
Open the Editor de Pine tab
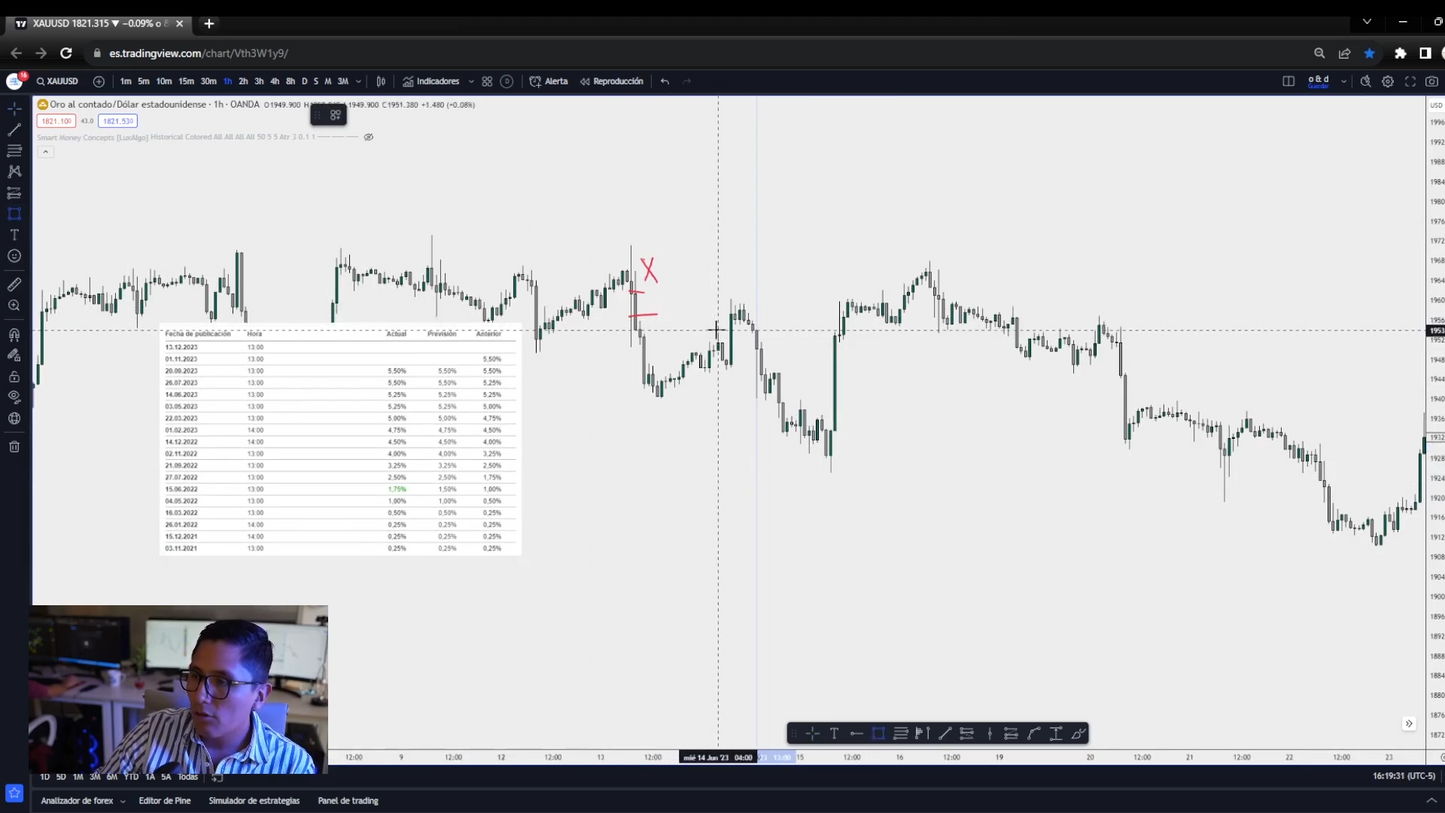click(x=164, y=801)
